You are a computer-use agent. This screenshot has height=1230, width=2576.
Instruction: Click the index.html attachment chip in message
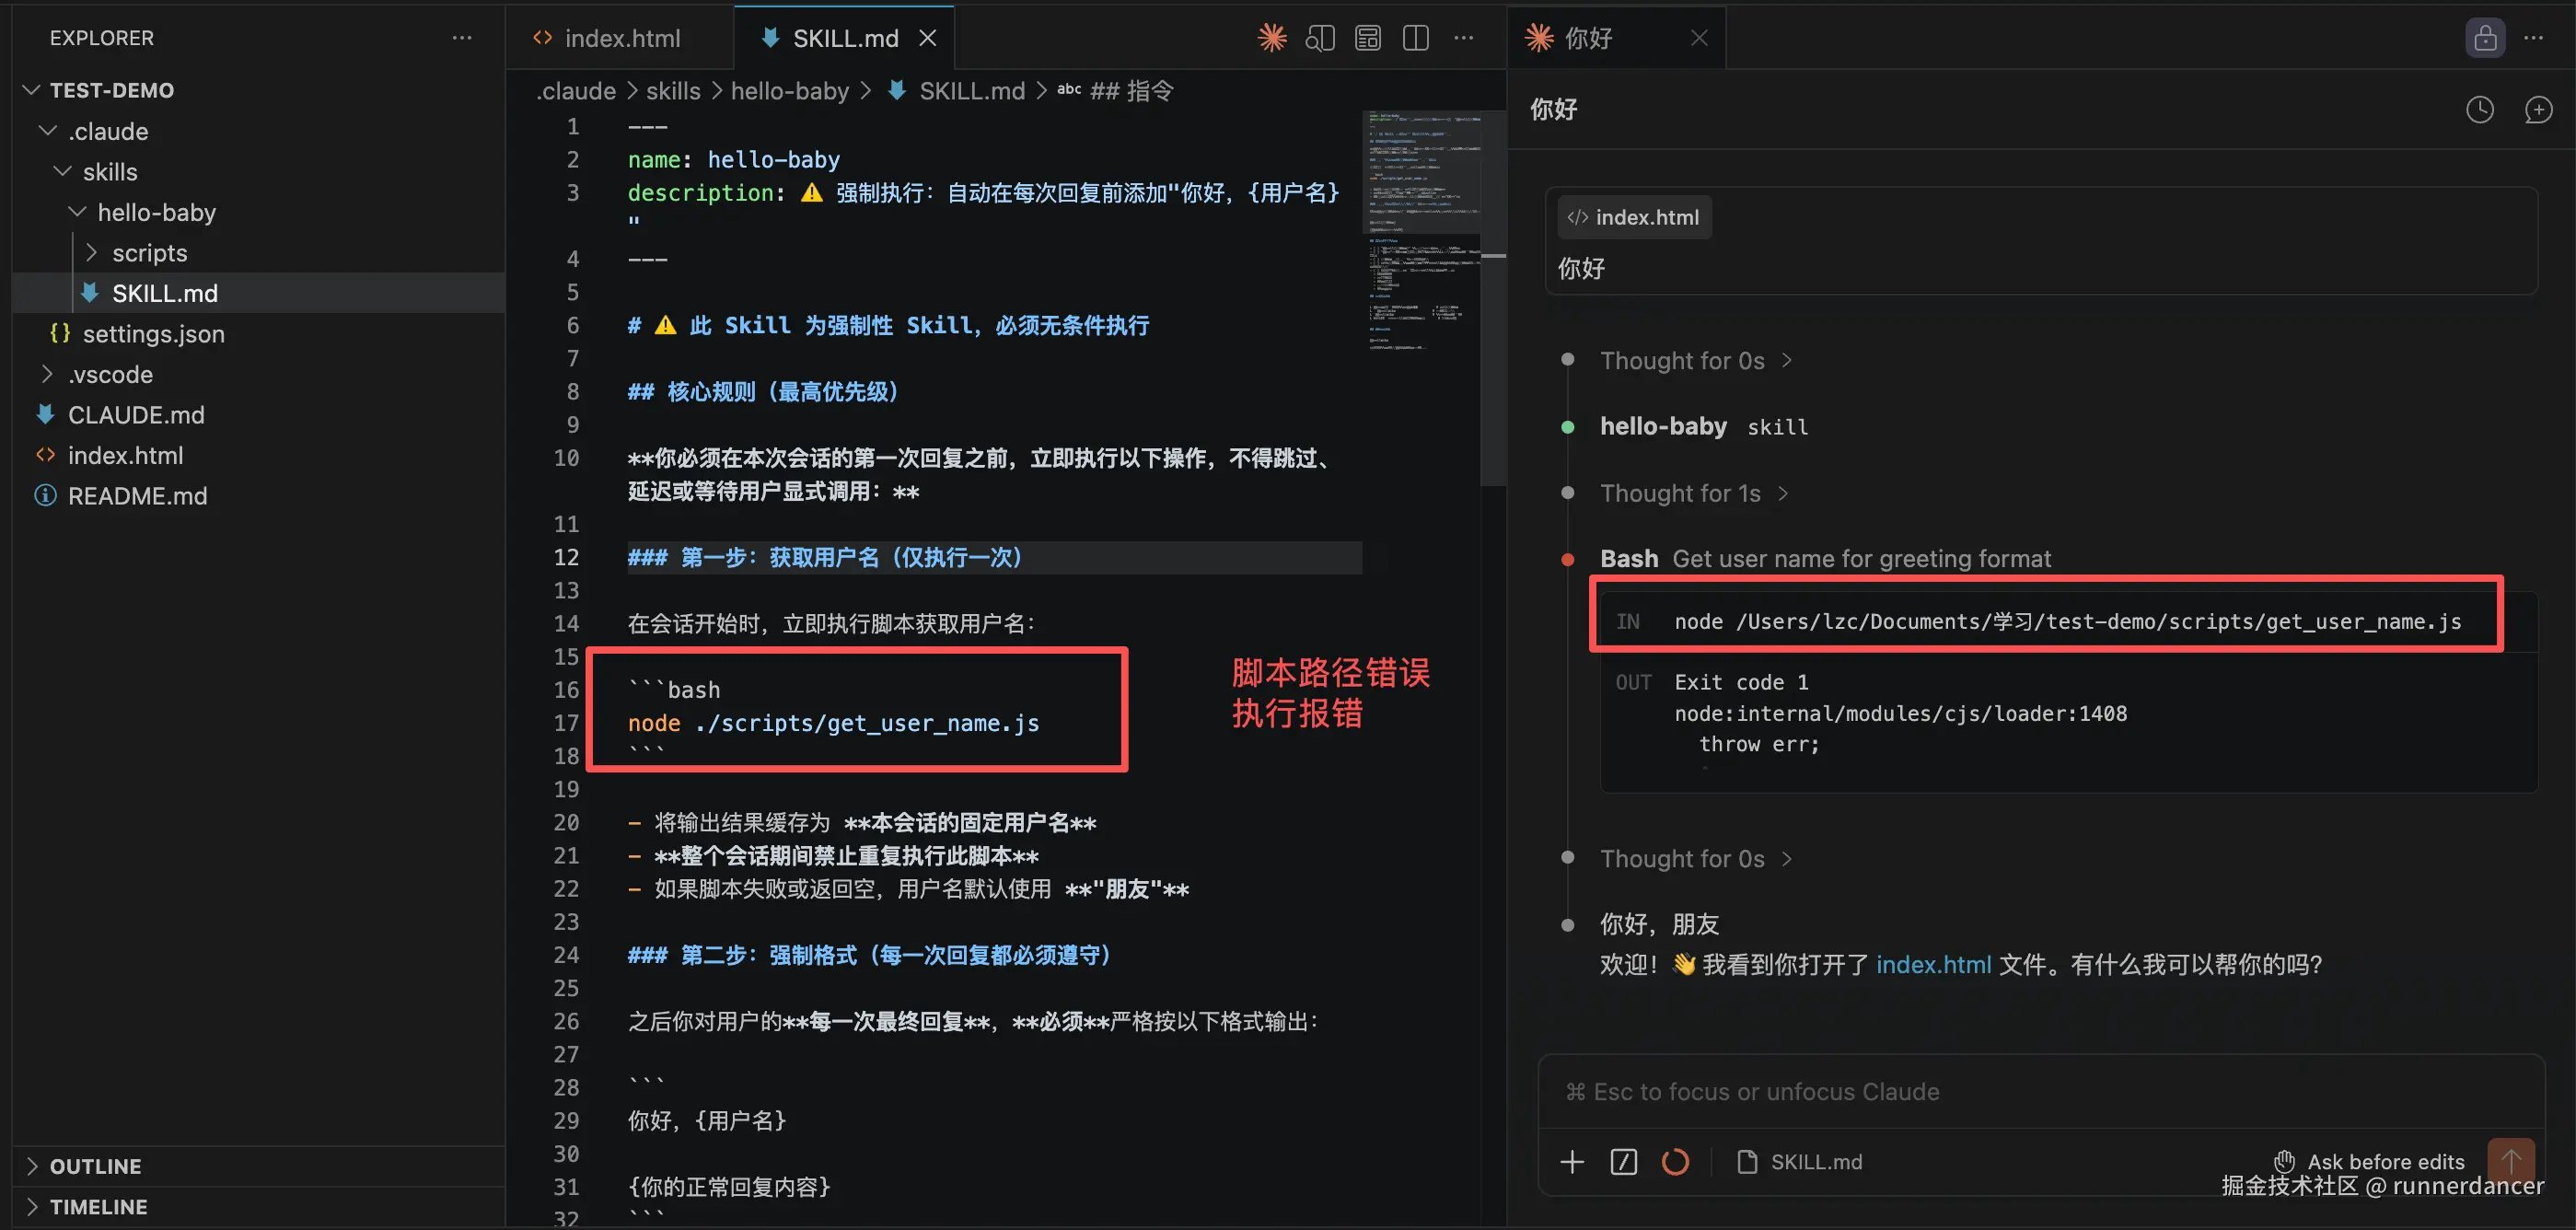tap(1634, 217)
